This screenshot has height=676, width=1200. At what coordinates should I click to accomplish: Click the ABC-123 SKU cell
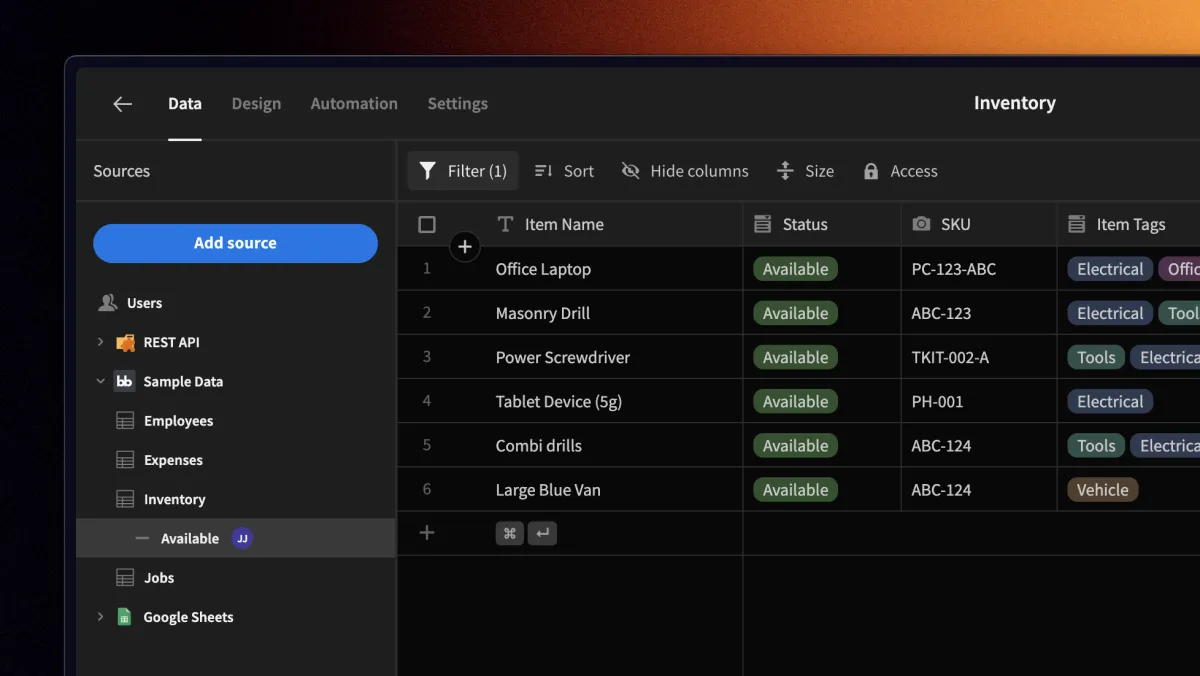click(x=979, y=313)
